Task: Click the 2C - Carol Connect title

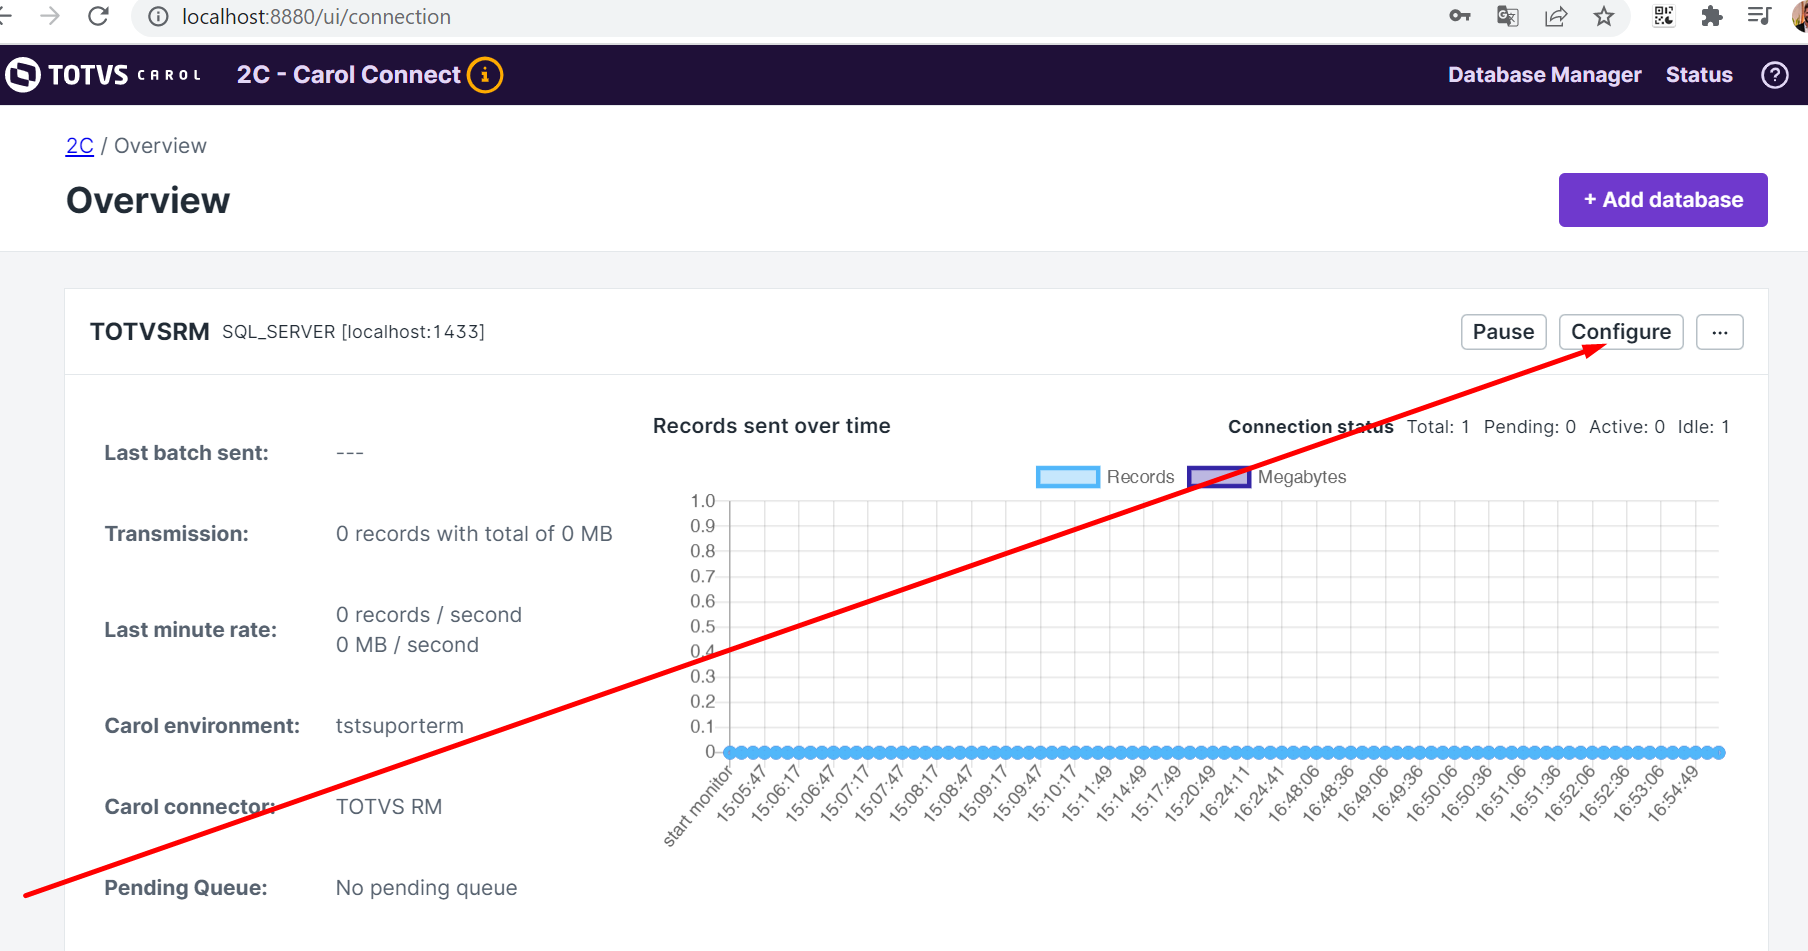Action: tap(349, 75)
